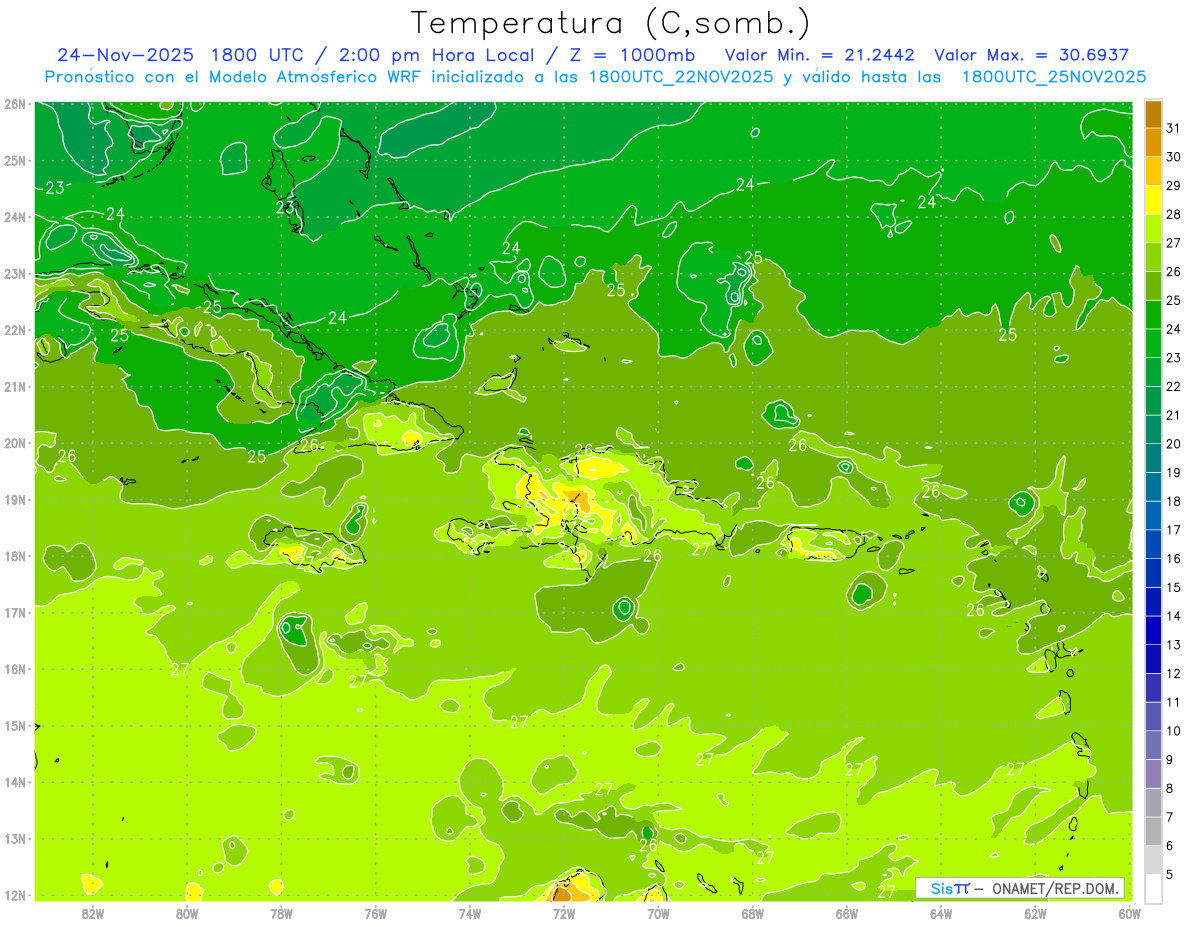Click the legend value 14
This screenshot has height=927, width=1200.
[1173, 615]
